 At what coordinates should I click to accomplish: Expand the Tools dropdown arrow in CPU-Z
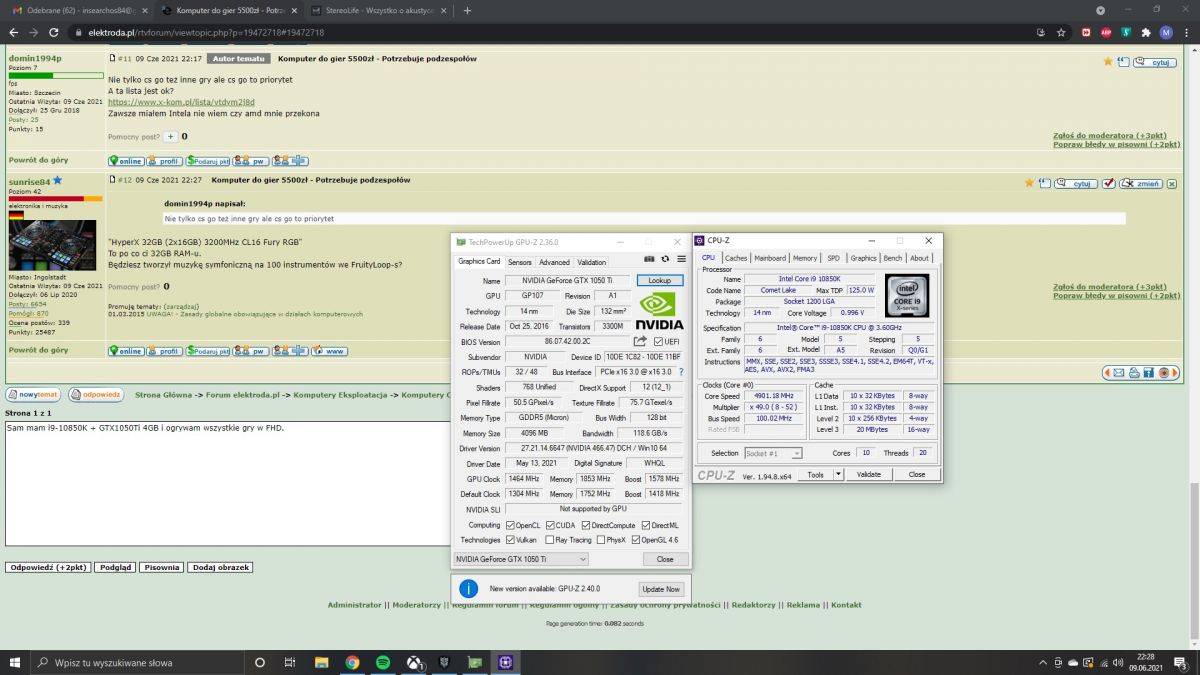click(x=838, y=475)
